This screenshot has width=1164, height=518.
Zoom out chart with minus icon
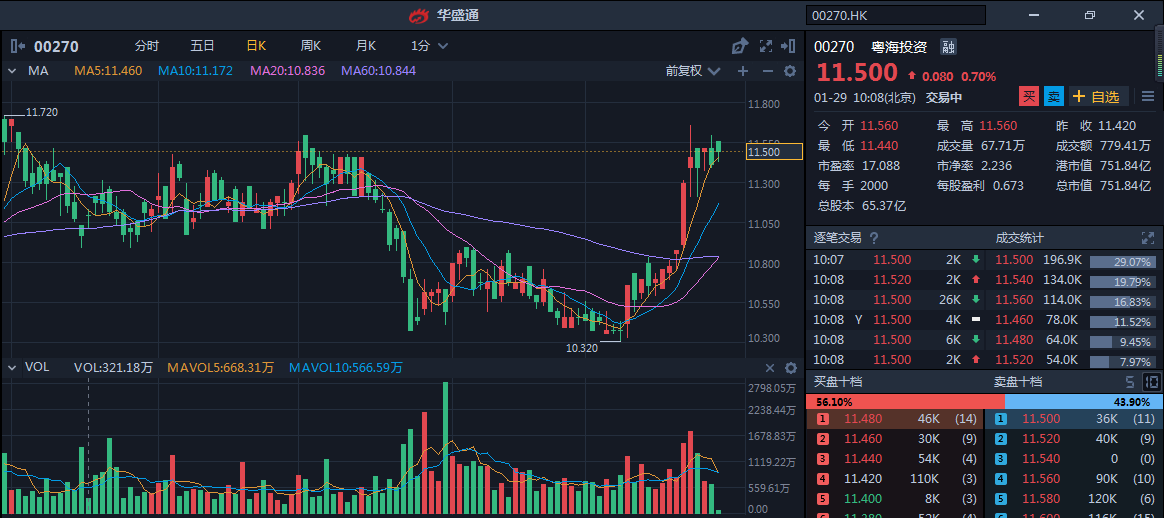click(x=767, y=71)
